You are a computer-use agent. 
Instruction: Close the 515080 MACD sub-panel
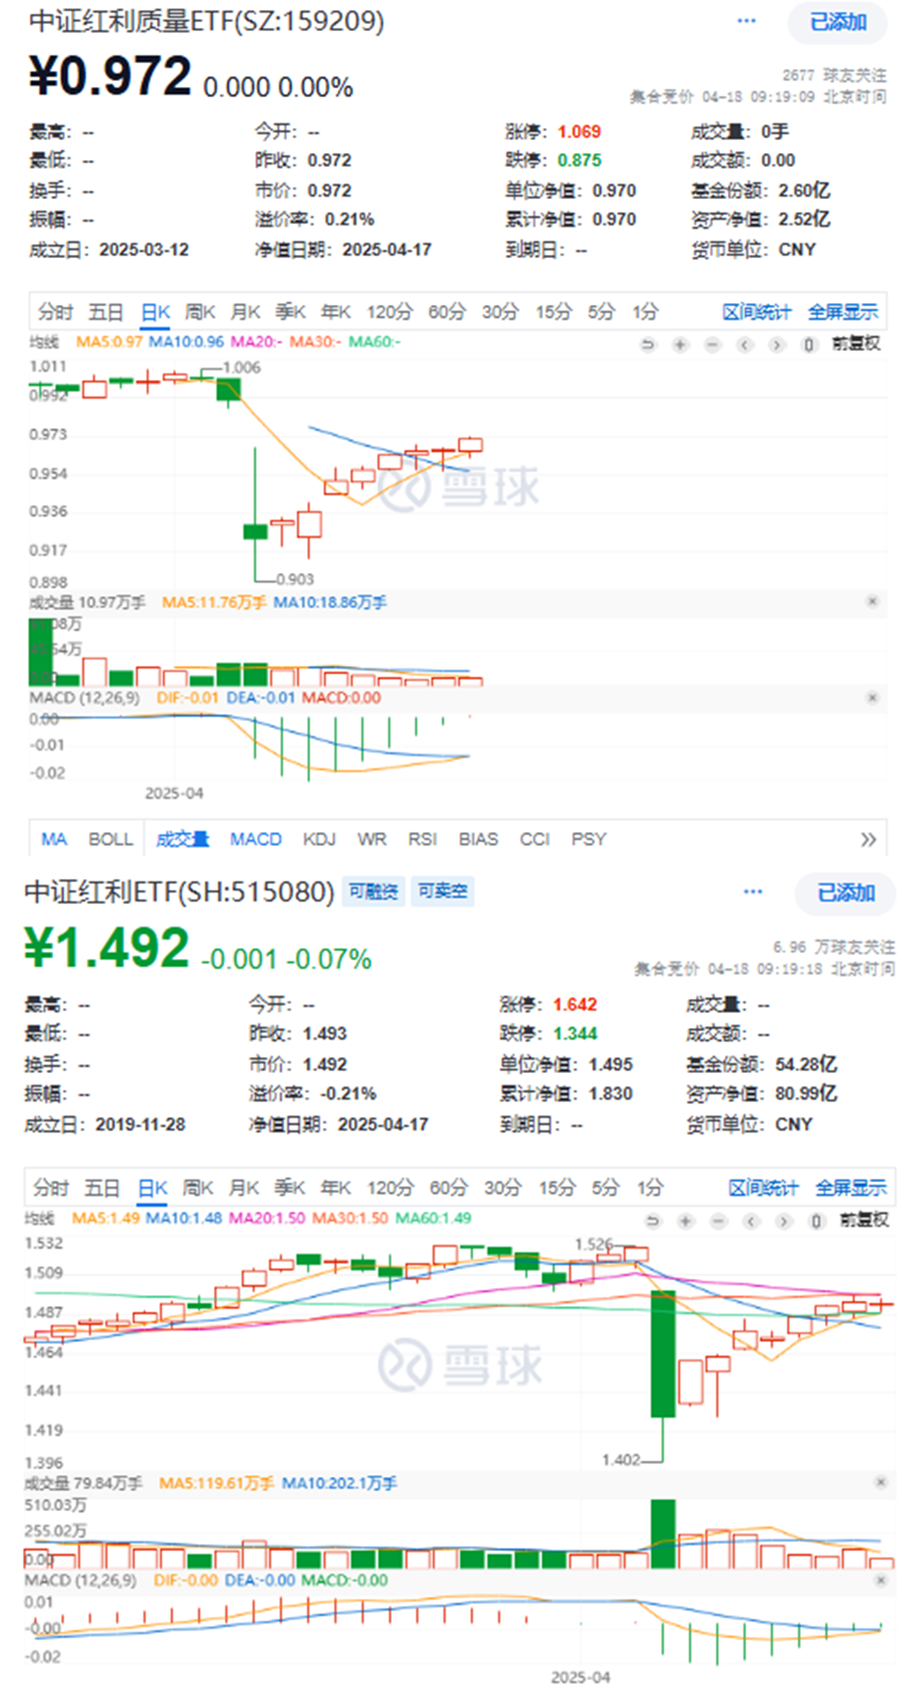tap(880, 1580)
